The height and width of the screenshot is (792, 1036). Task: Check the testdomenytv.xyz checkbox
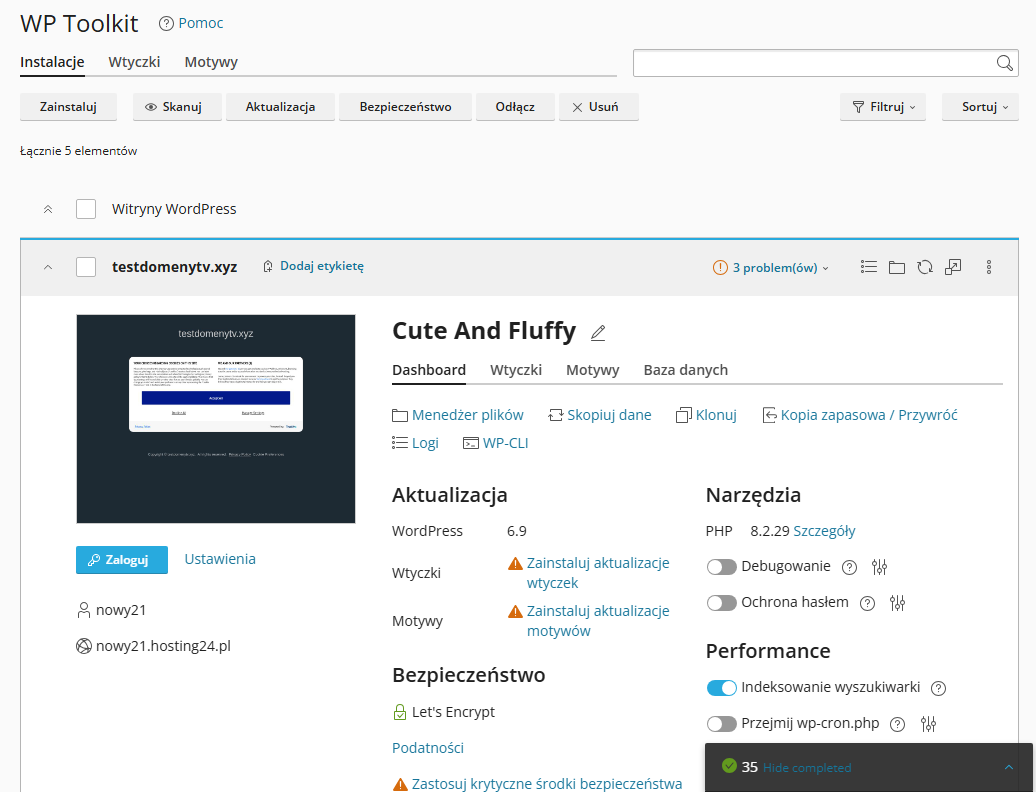[x=86, y=267]
